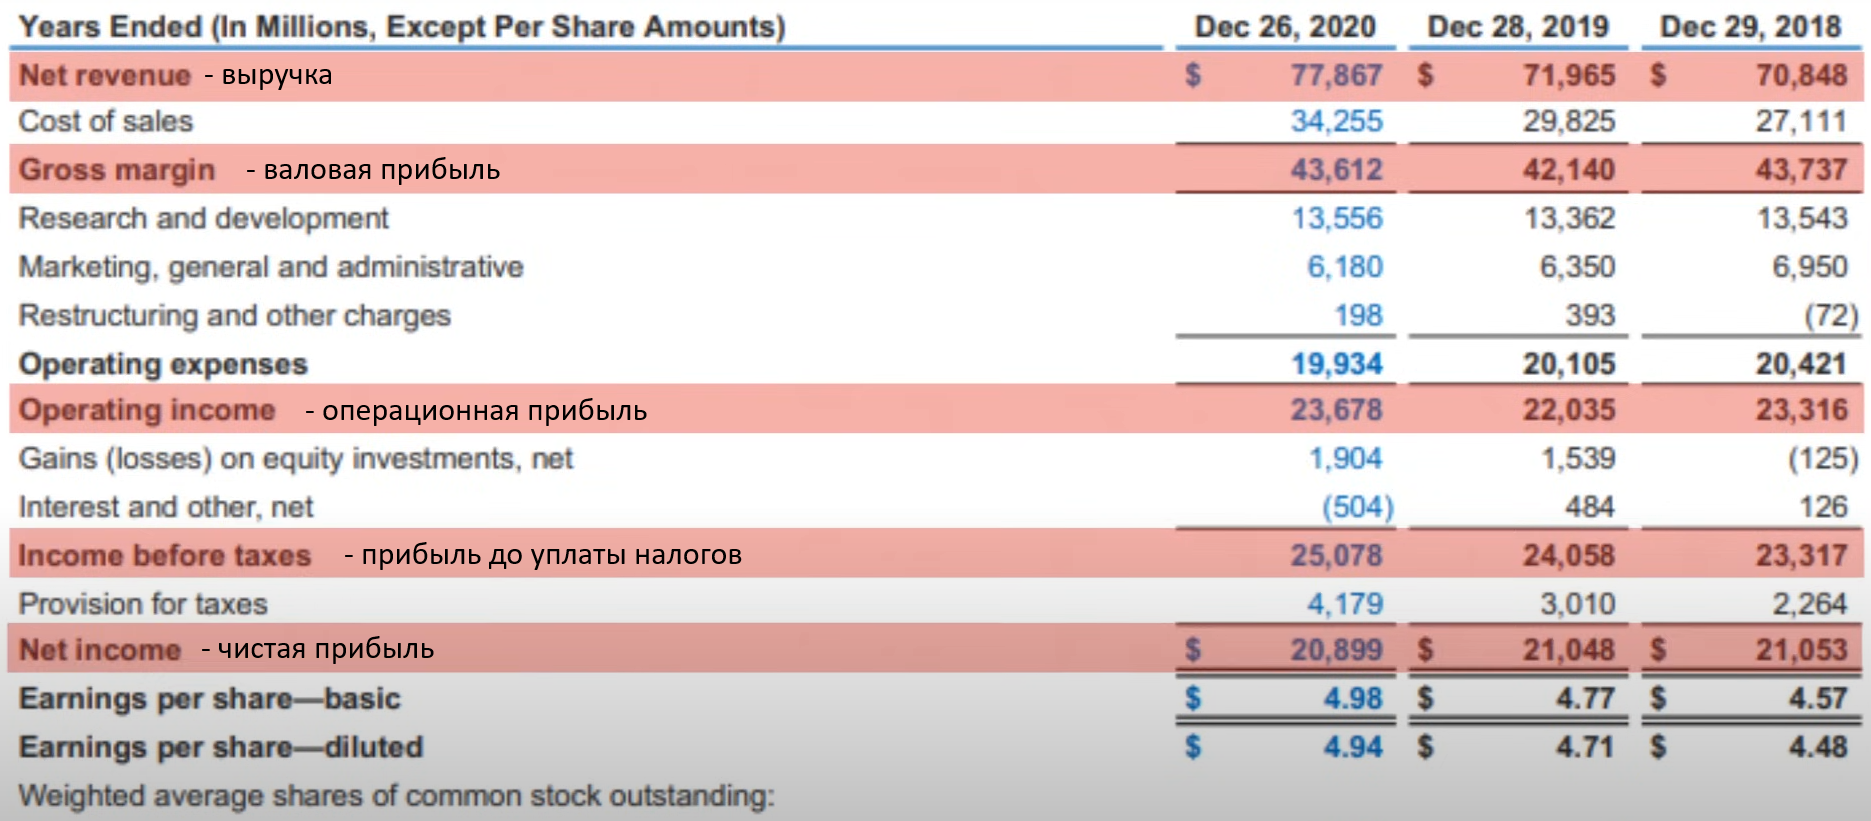Screen dimensions: 1871x821
Task: Click the Cost of sales value 34,255
Action: click(1336, 121)
